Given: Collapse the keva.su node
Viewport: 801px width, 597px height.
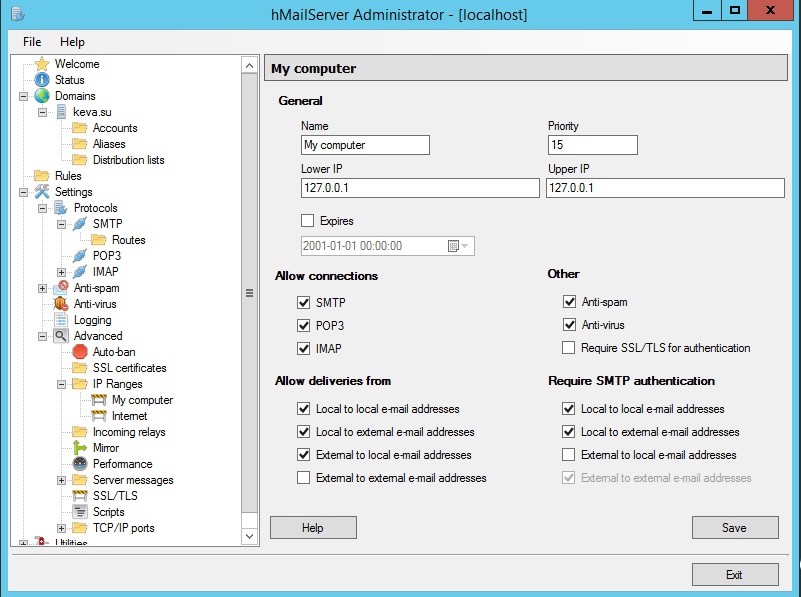Looking at the screenshot, I should [42, 112].
